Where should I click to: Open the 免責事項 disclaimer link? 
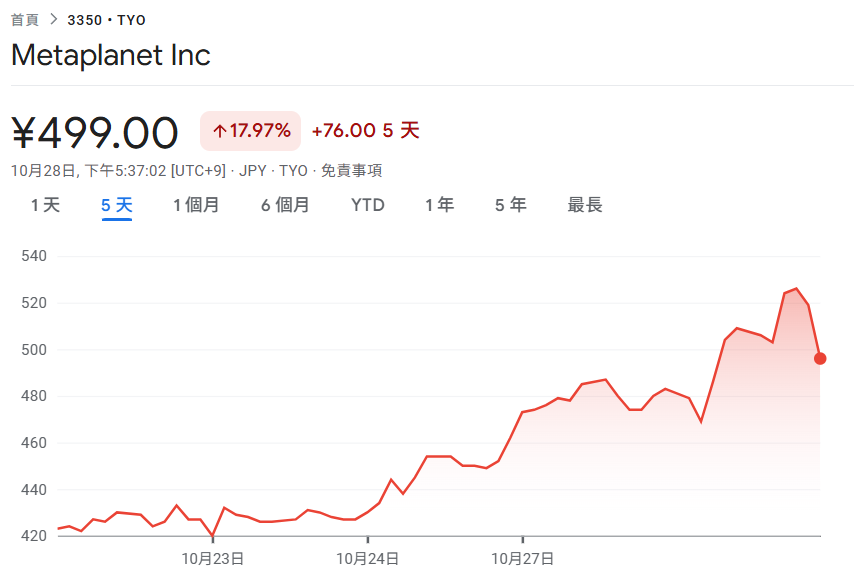(352, 170)
